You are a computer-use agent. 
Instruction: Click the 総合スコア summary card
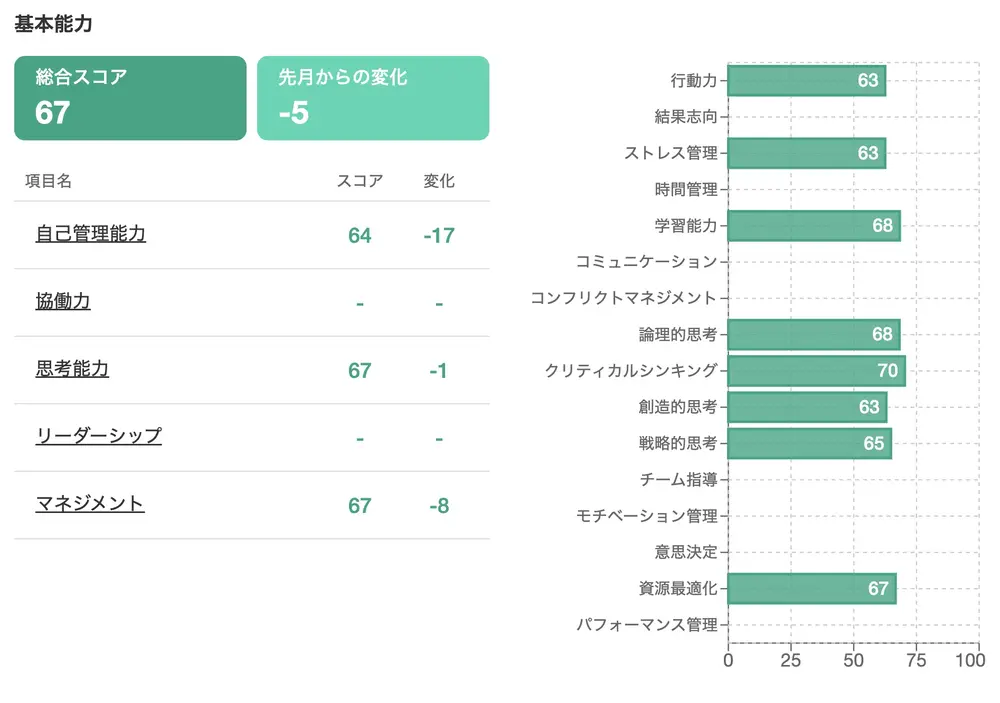point(130,98)
